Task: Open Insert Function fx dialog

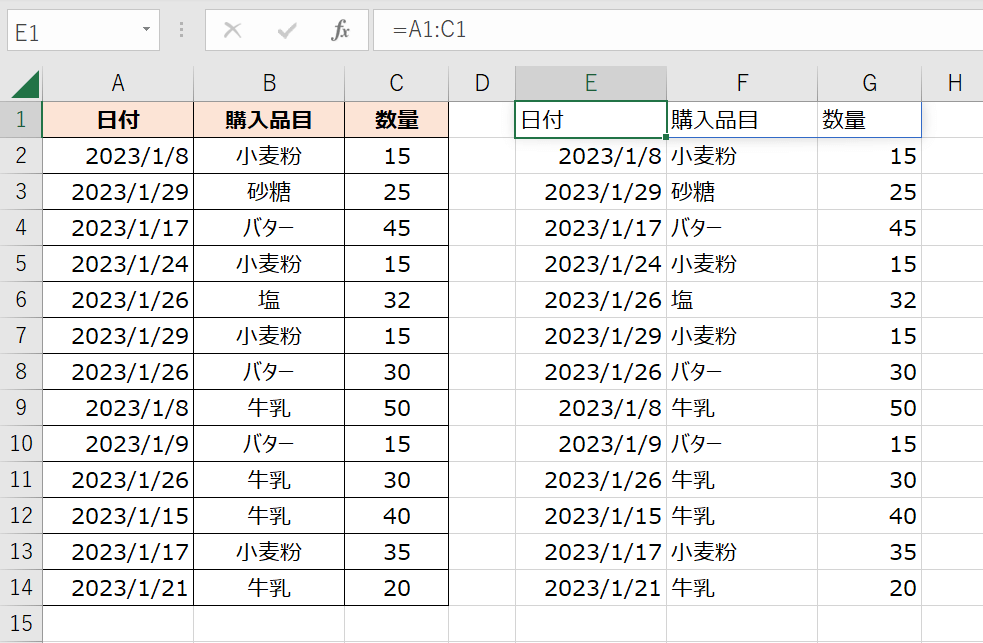Action: pyautogui.click(x=340, y=31)
